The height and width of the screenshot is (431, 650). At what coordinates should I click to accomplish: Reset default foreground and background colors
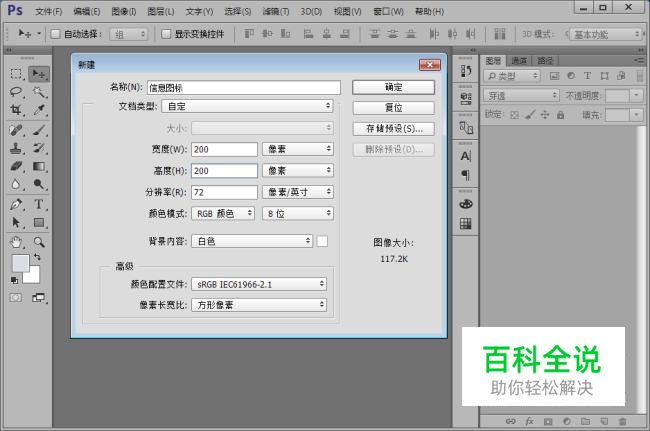click(15, 281)
